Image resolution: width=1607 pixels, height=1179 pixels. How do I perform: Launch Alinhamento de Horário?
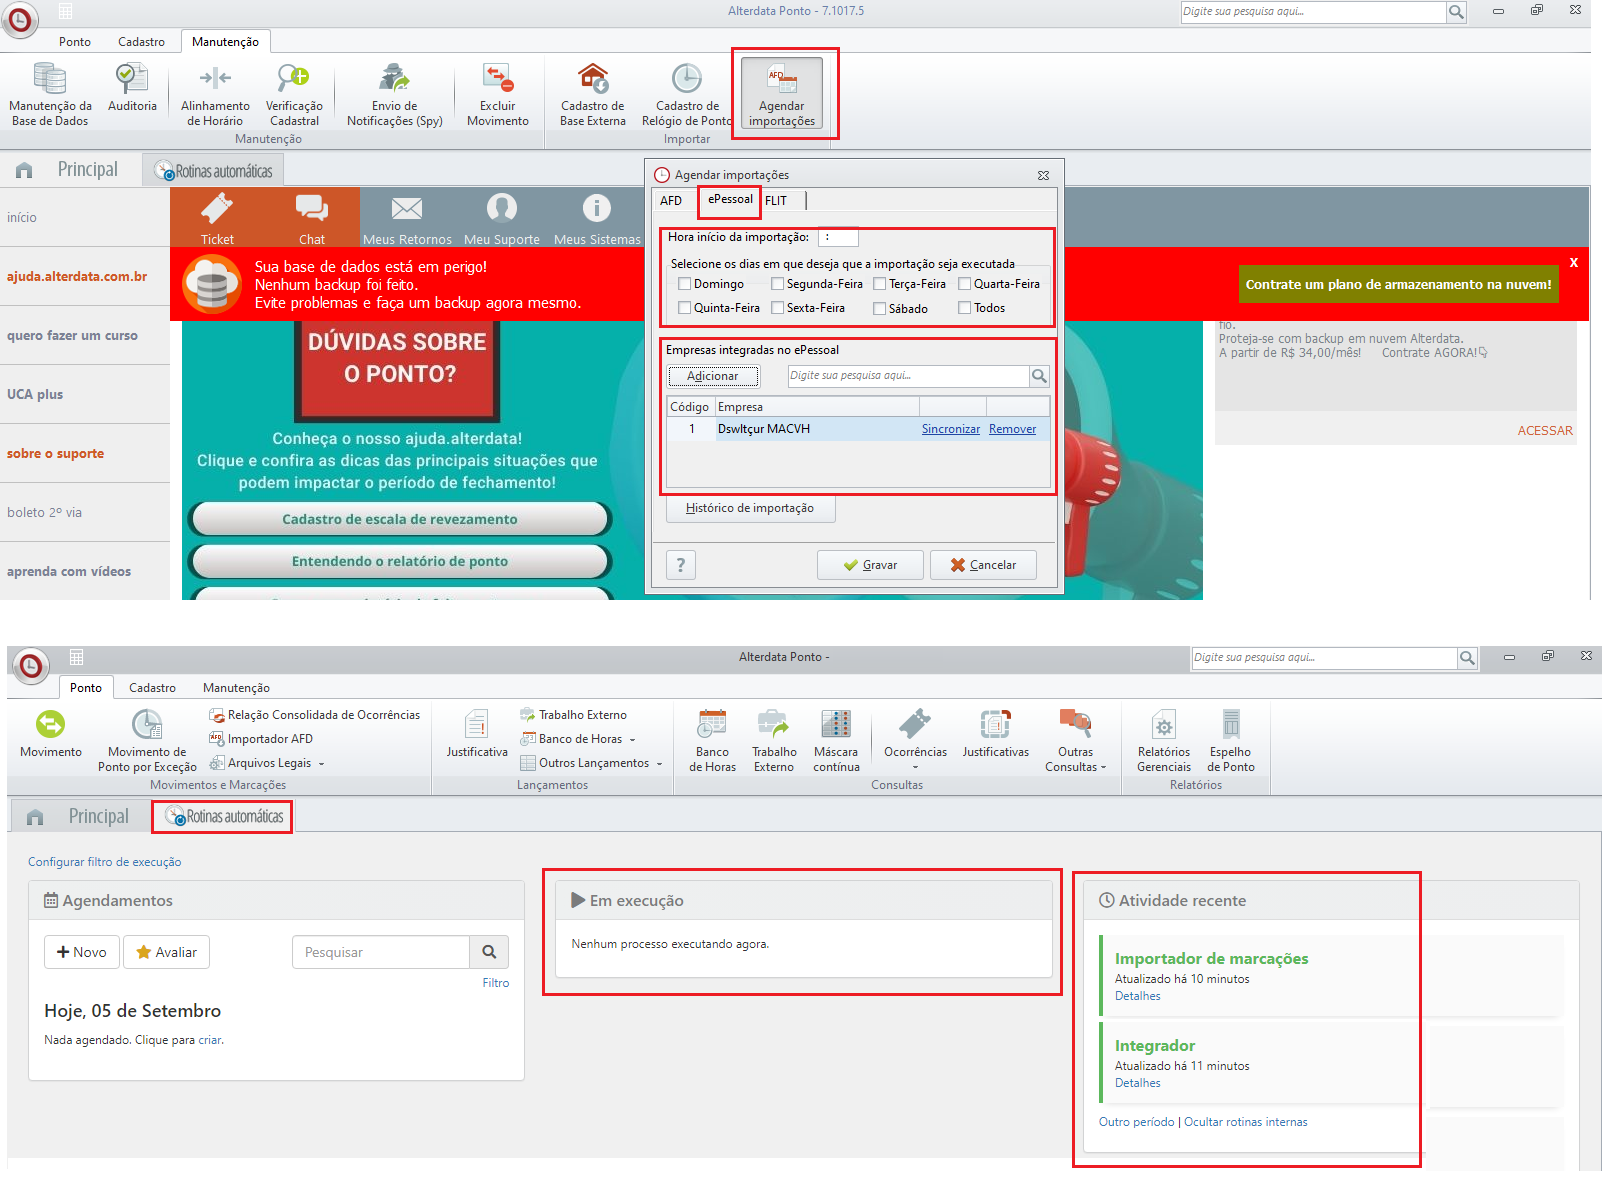point(215,93)
